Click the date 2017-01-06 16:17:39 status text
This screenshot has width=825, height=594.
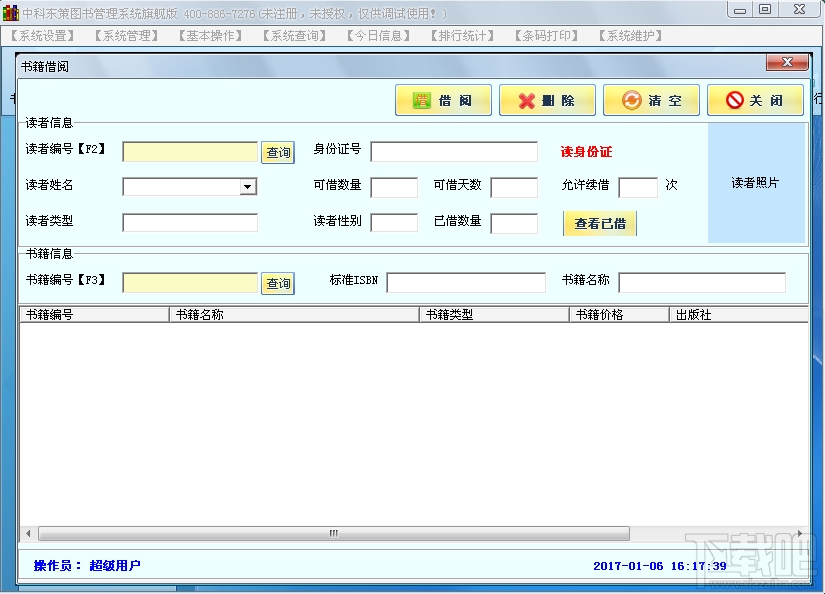(660, 566)
